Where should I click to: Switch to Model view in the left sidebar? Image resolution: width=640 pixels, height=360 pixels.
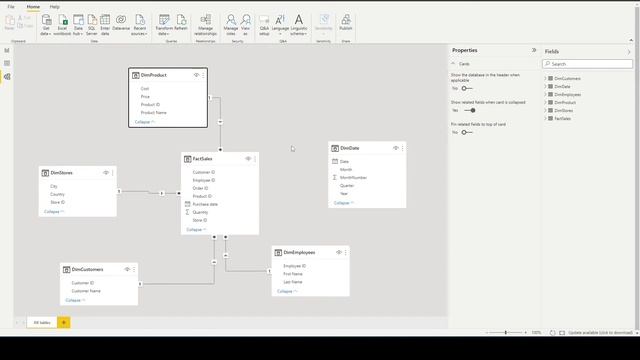(x=7, y=76)
